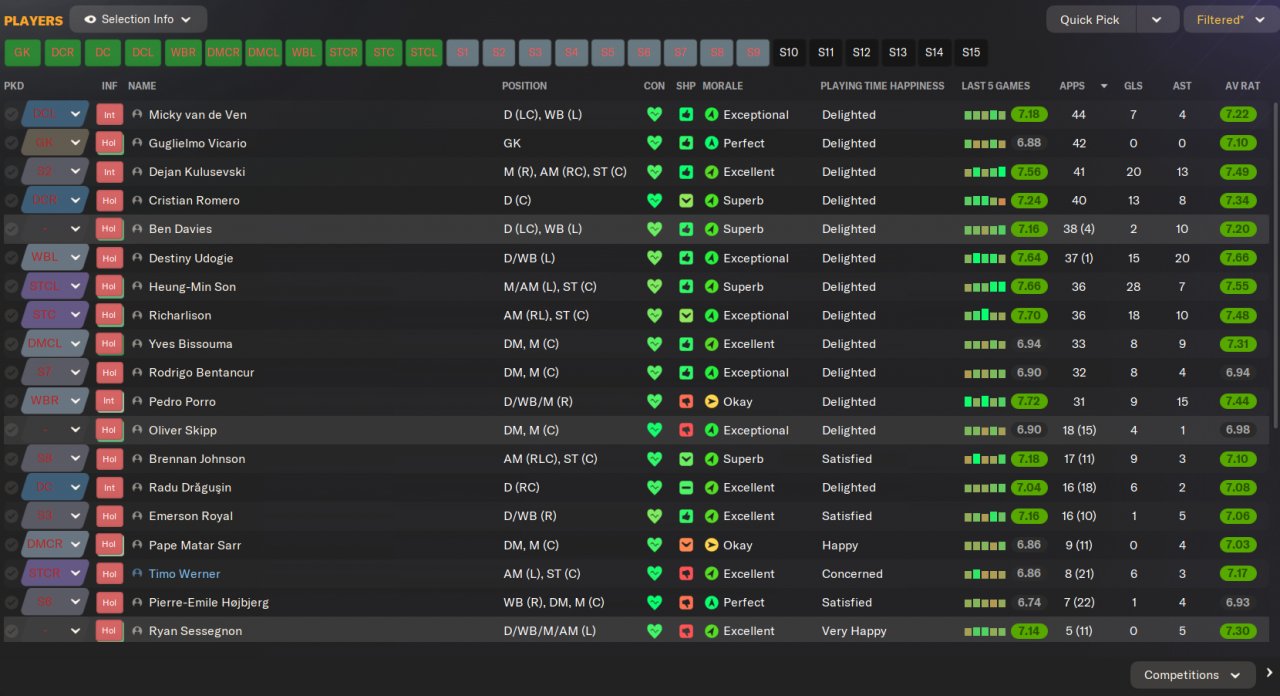Toggle the picked checkbox for Ryan Sessegnon
This screenshot has height=696, width=1280.
pos(11,631)
